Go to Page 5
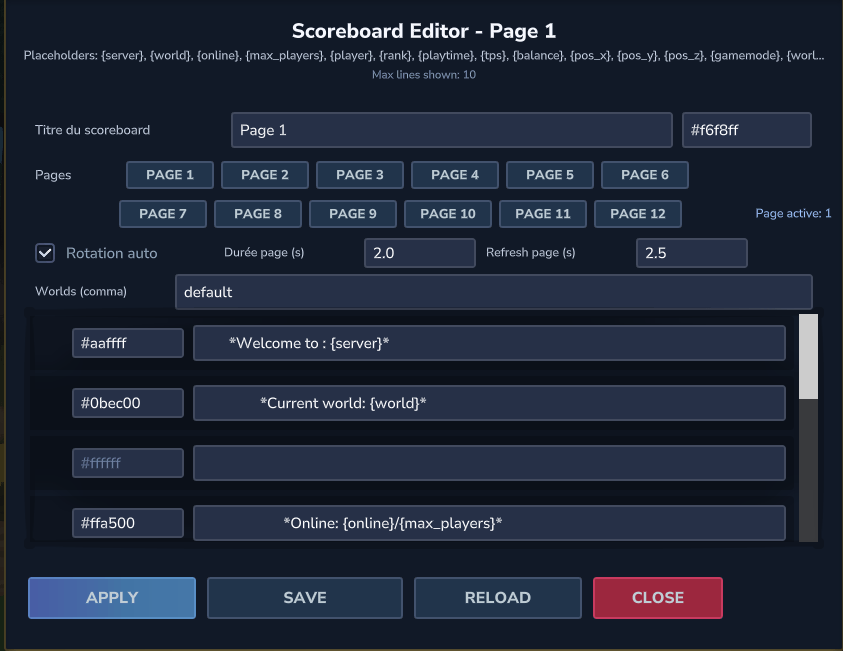The width and height of the screenshot is (843, 651). tap(549, 175)
